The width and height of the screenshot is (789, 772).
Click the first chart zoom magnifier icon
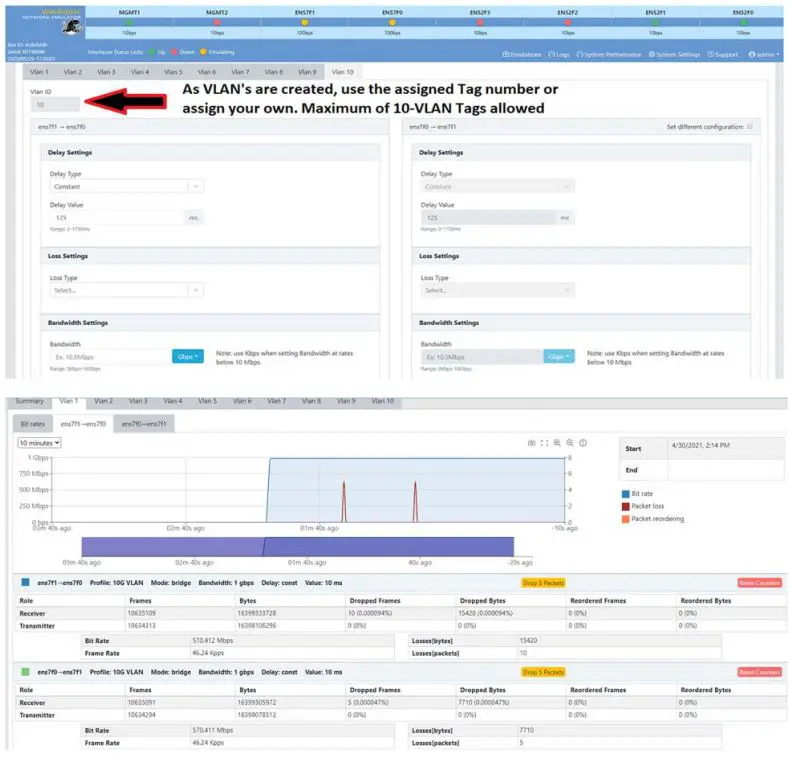click(557, 443)
